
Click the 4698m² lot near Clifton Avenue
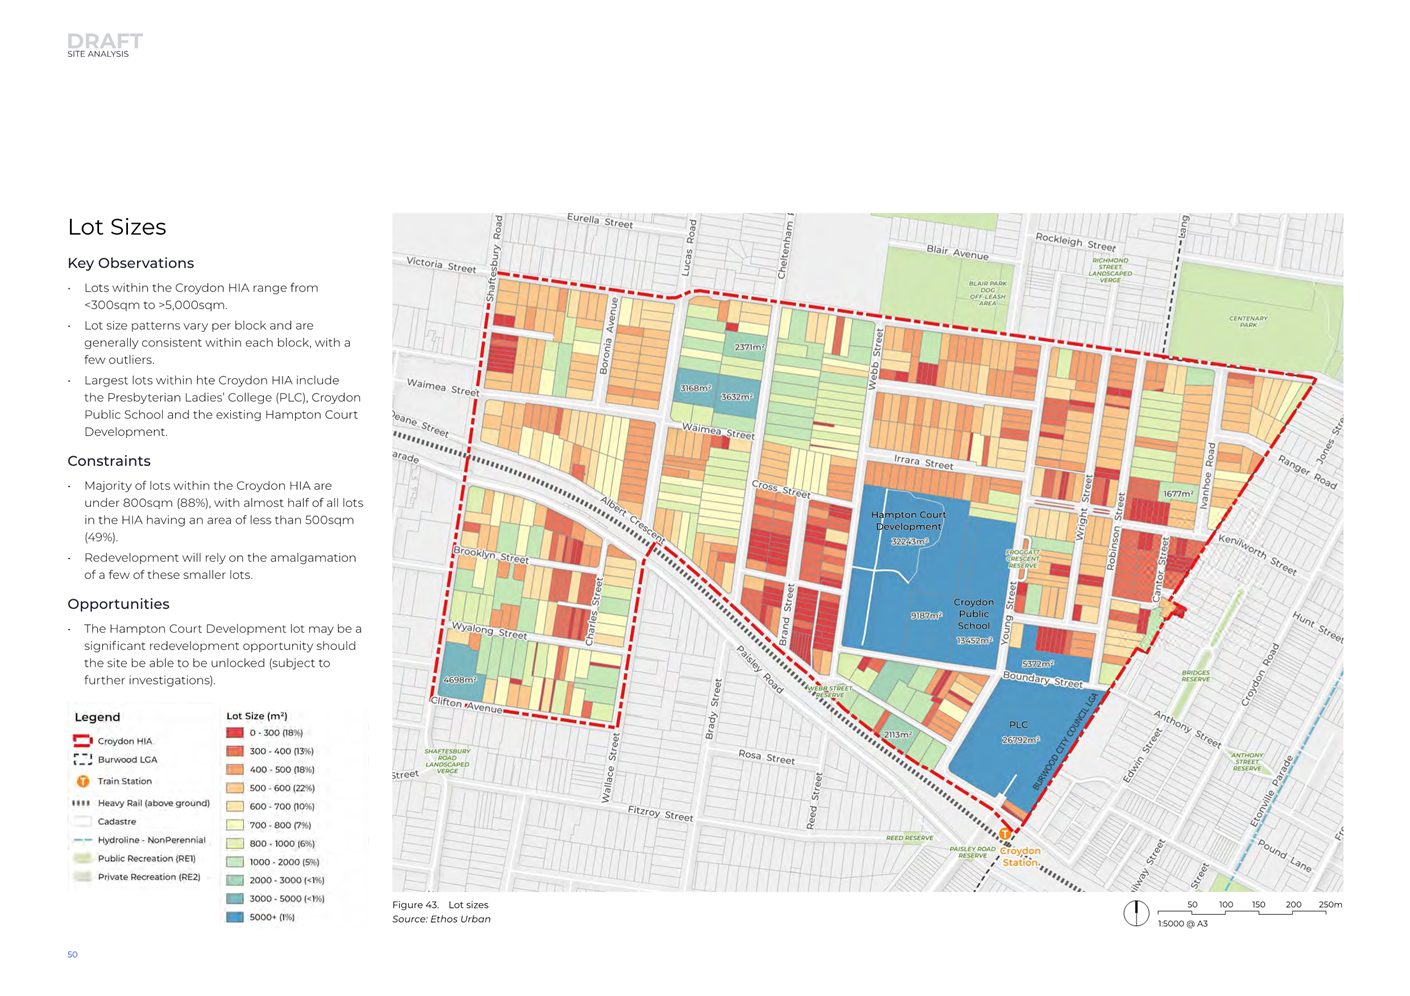point(458,679)
